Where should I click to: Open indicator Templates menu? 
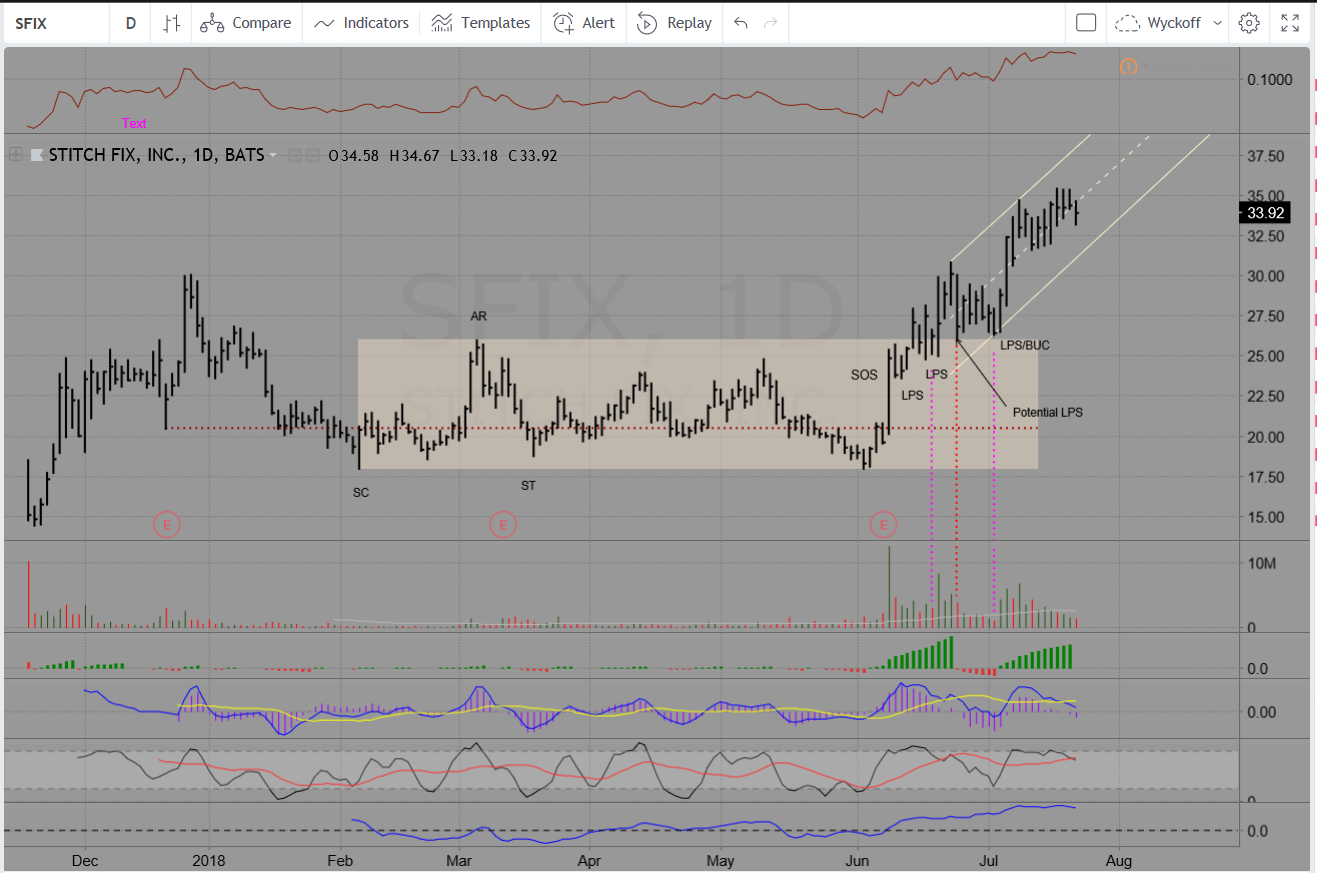click(481, 23)
